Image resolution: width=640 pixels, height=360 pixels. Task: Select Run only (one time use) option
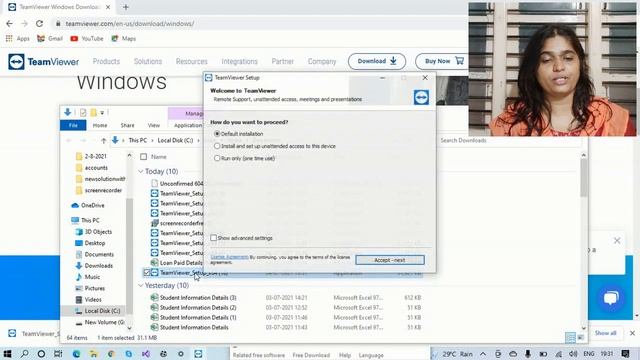[x=217, y=158]
